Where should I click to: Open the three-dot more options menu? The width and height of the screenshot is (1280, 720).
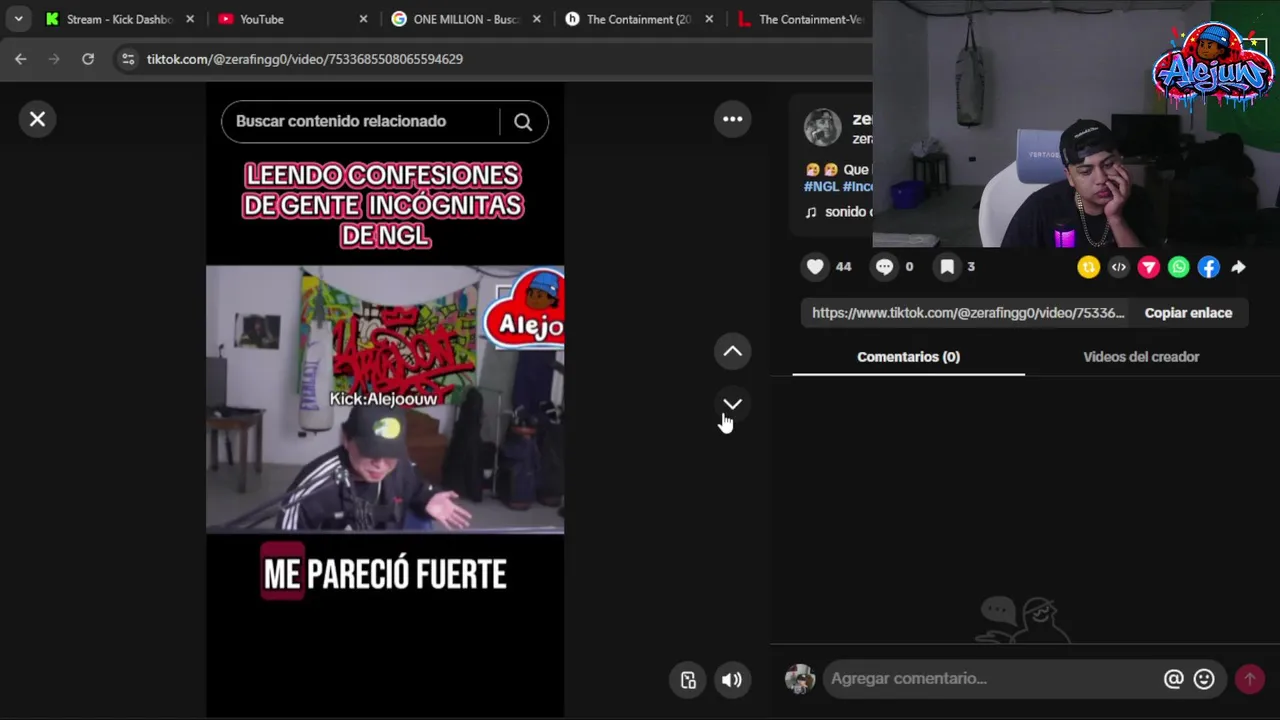pyautogui.click(x=733, y=119)
